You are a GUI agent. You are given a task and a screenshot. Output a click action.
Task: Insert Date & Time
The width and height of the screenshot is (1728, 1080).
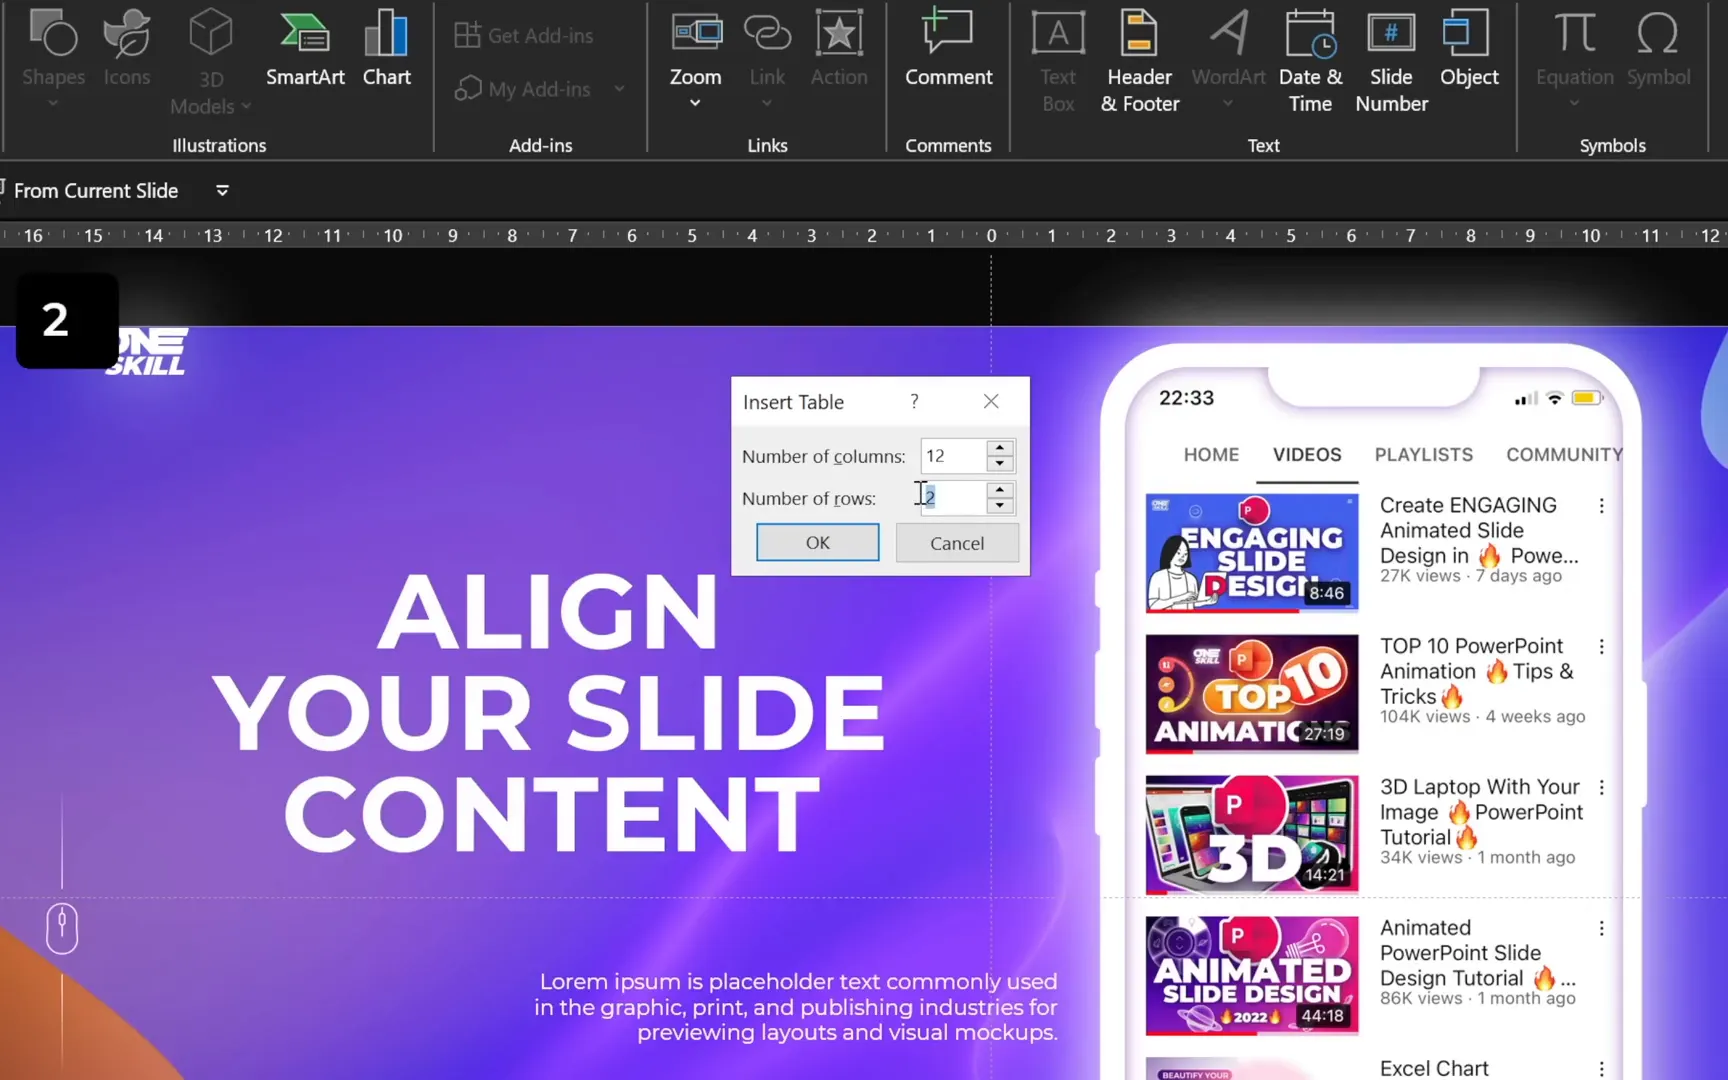(1310, 60)
